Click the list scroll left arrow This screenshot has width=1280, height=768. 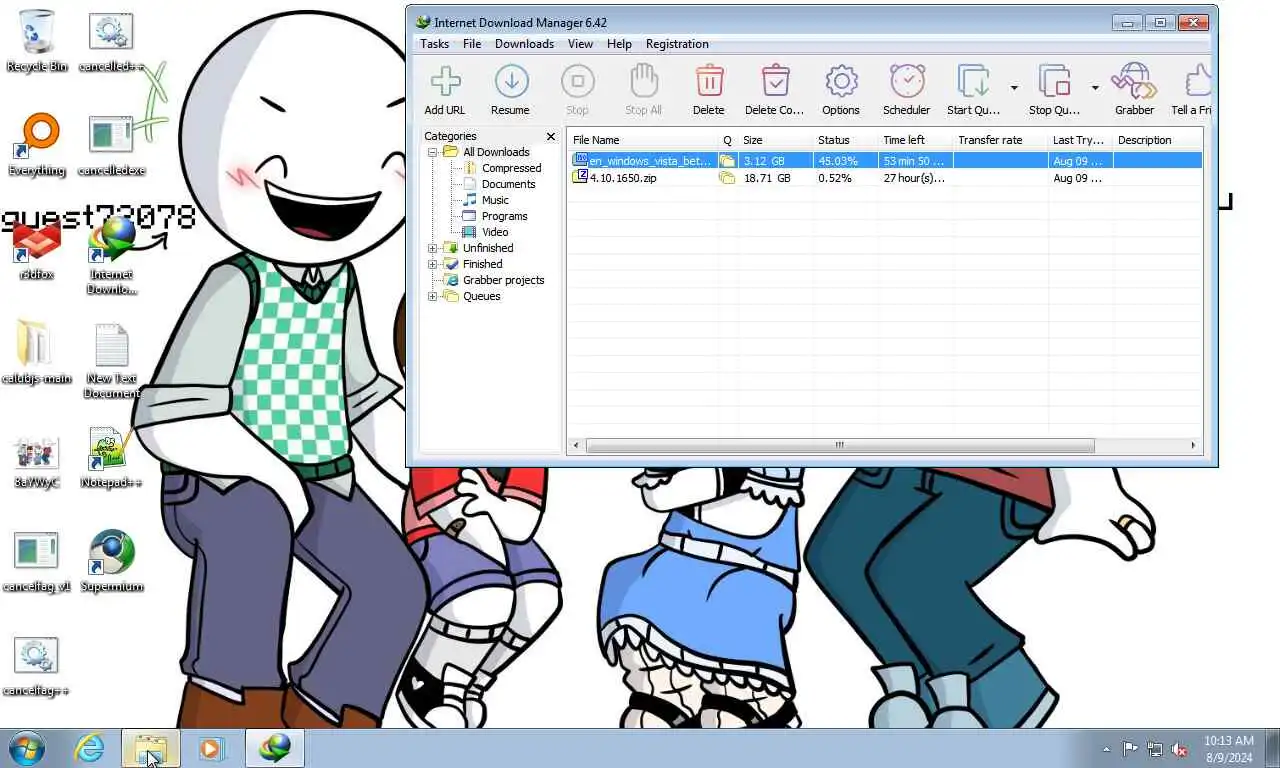click(576, 445)
